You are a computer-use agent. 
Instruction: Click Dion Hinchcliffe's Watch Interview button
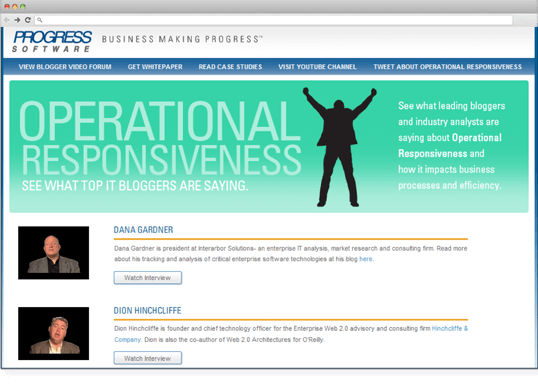click(x=148, y=358)
